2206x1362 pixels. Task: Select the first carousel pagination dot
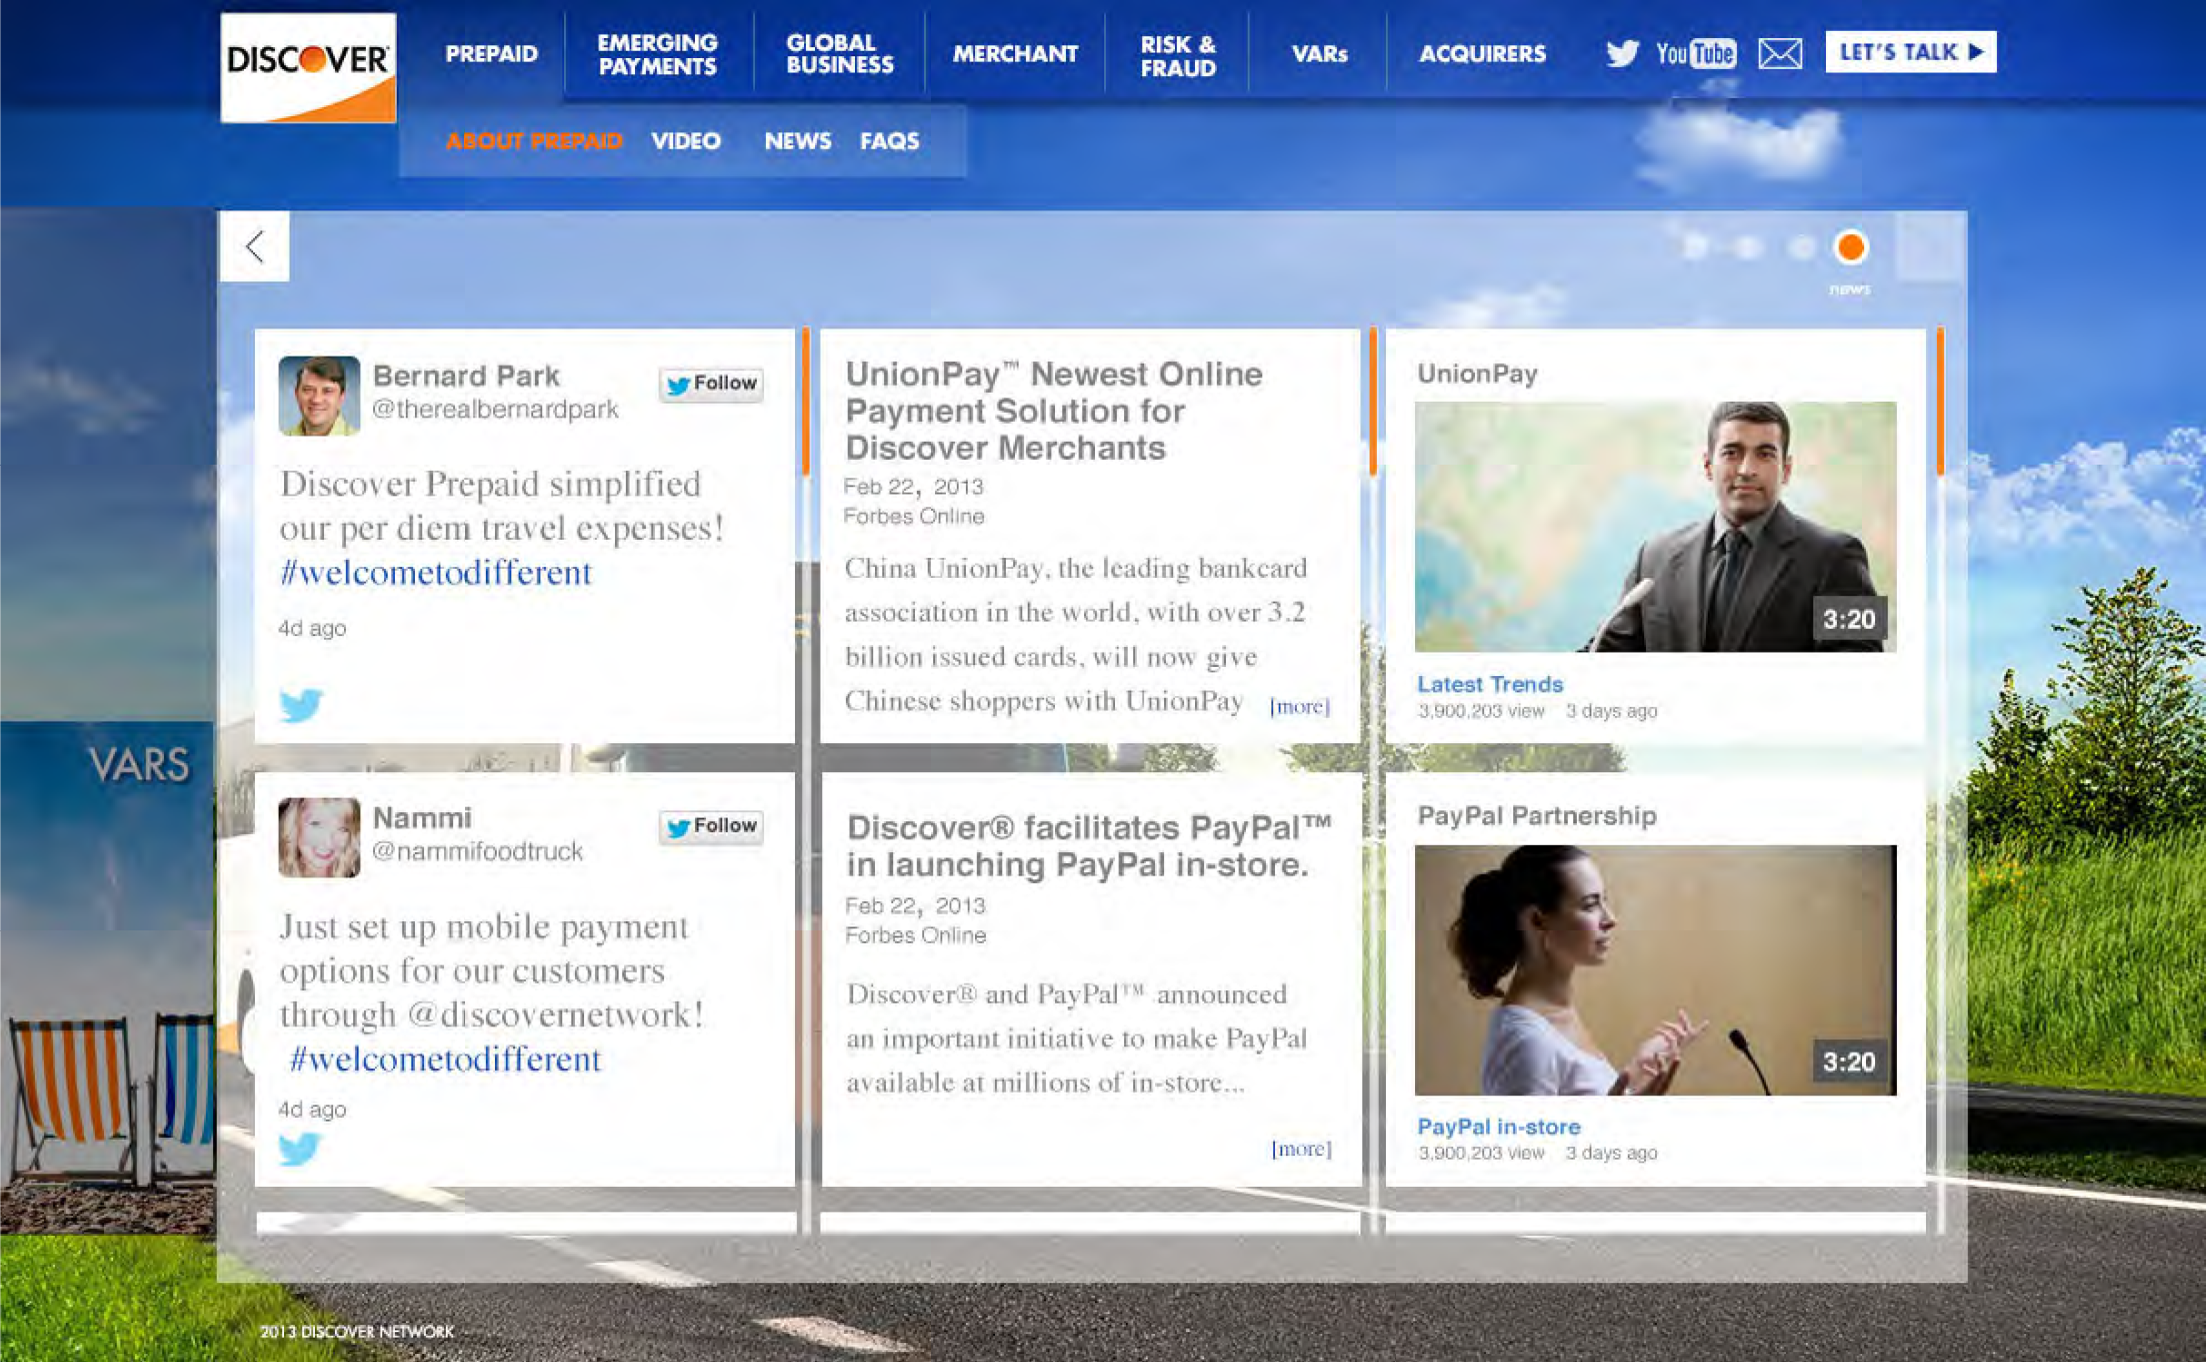pos(1695,247)
